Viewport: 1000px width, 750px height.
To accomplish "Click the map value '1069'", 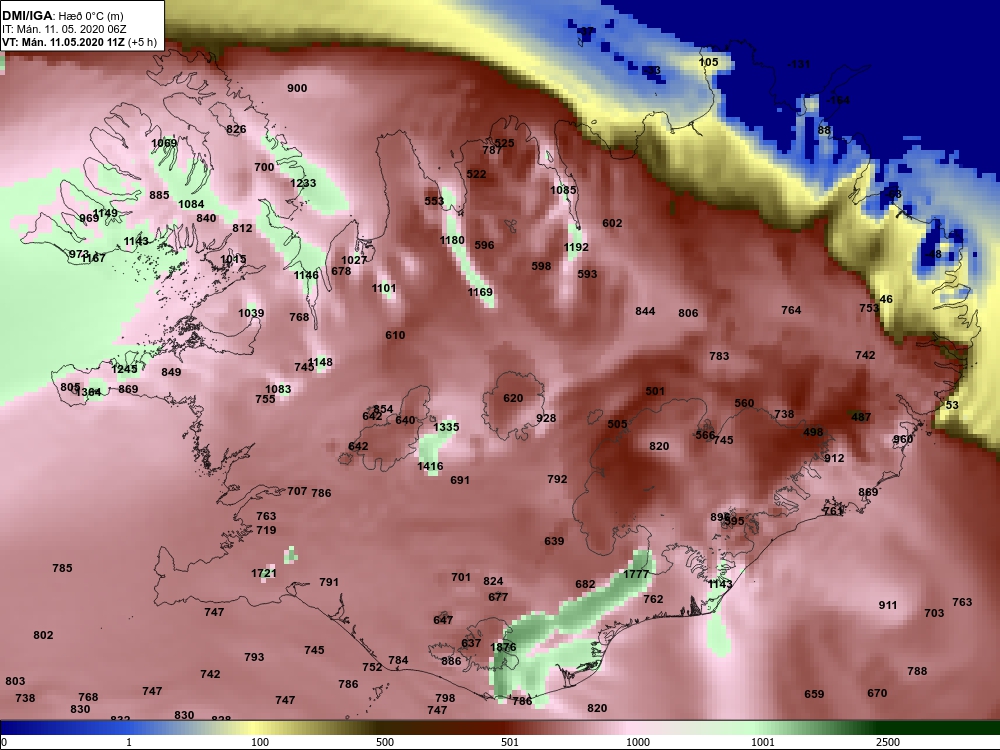I will [164, 143].
